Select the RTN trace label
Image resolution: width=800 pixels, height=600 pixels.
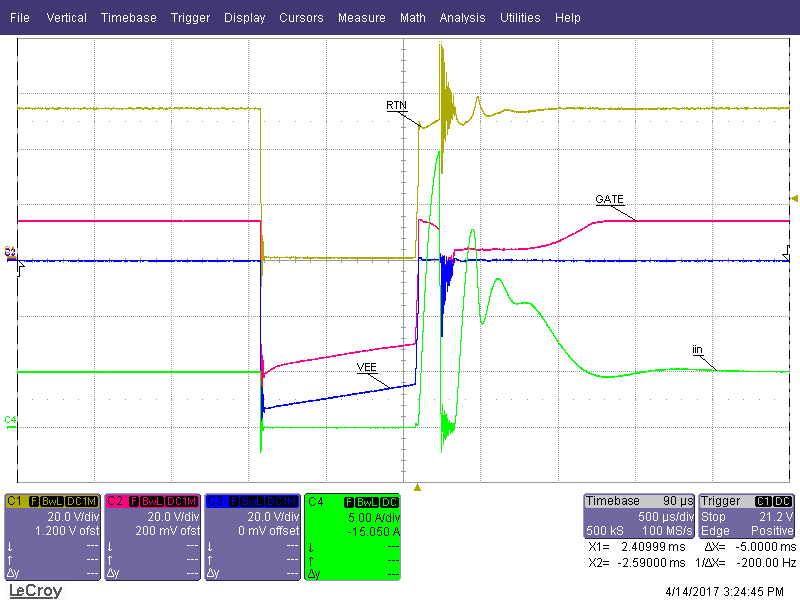tap(396, 105)
